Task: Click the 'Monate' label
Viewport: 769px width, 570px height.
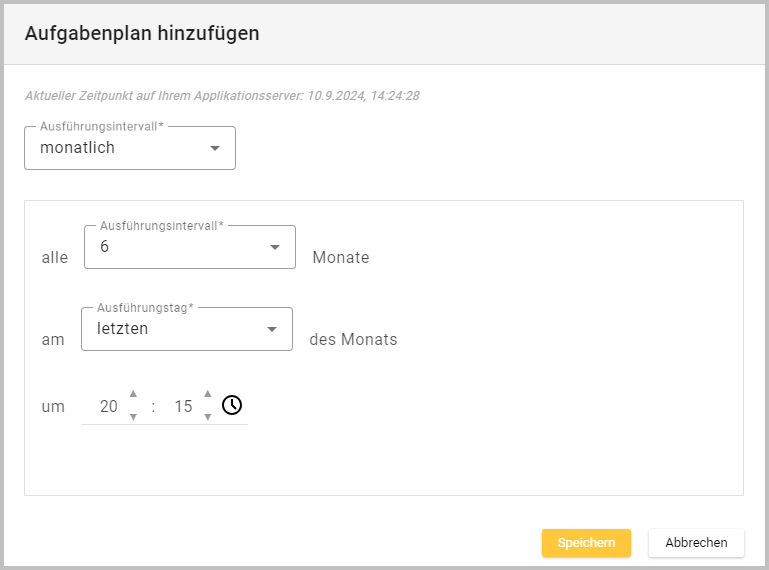Action: point(341,258)
